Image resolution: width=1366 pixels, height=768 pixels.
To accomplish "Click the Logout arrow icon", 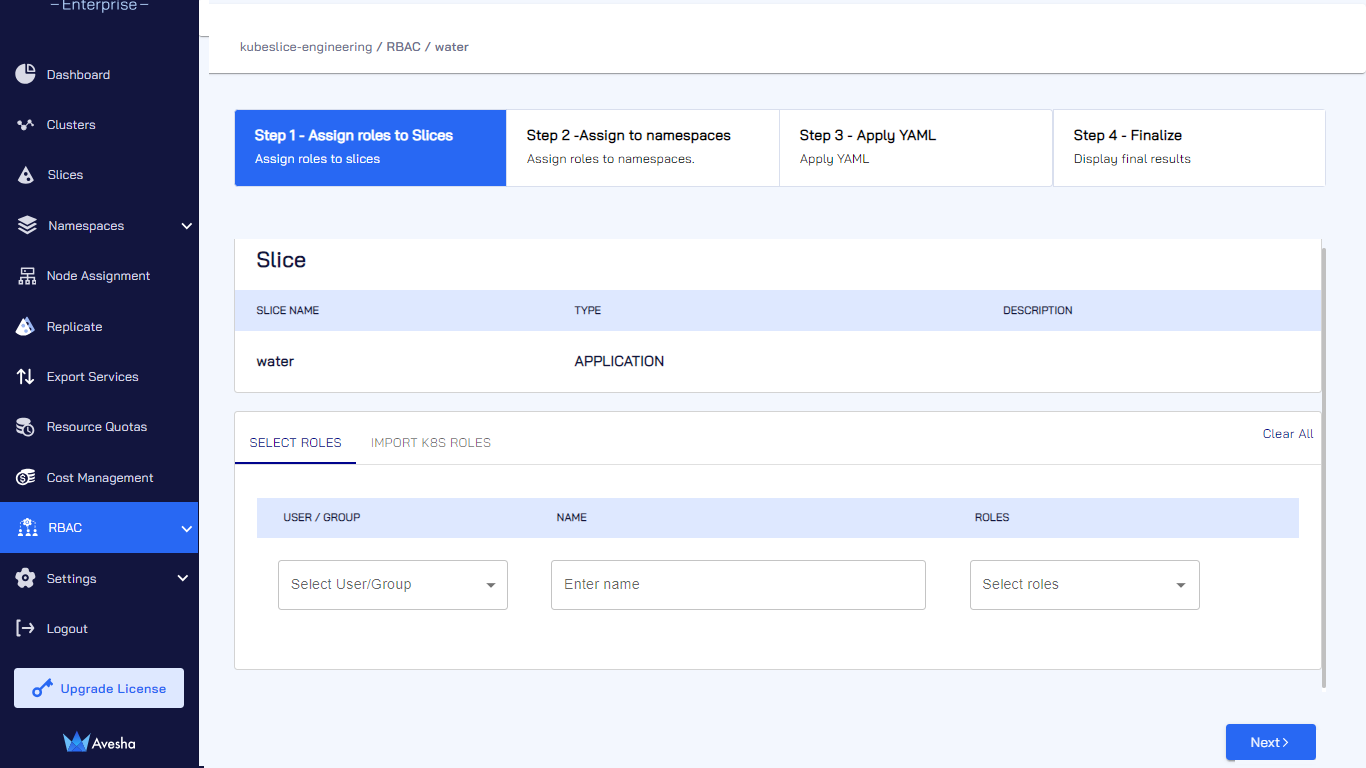I will [26, 628].
